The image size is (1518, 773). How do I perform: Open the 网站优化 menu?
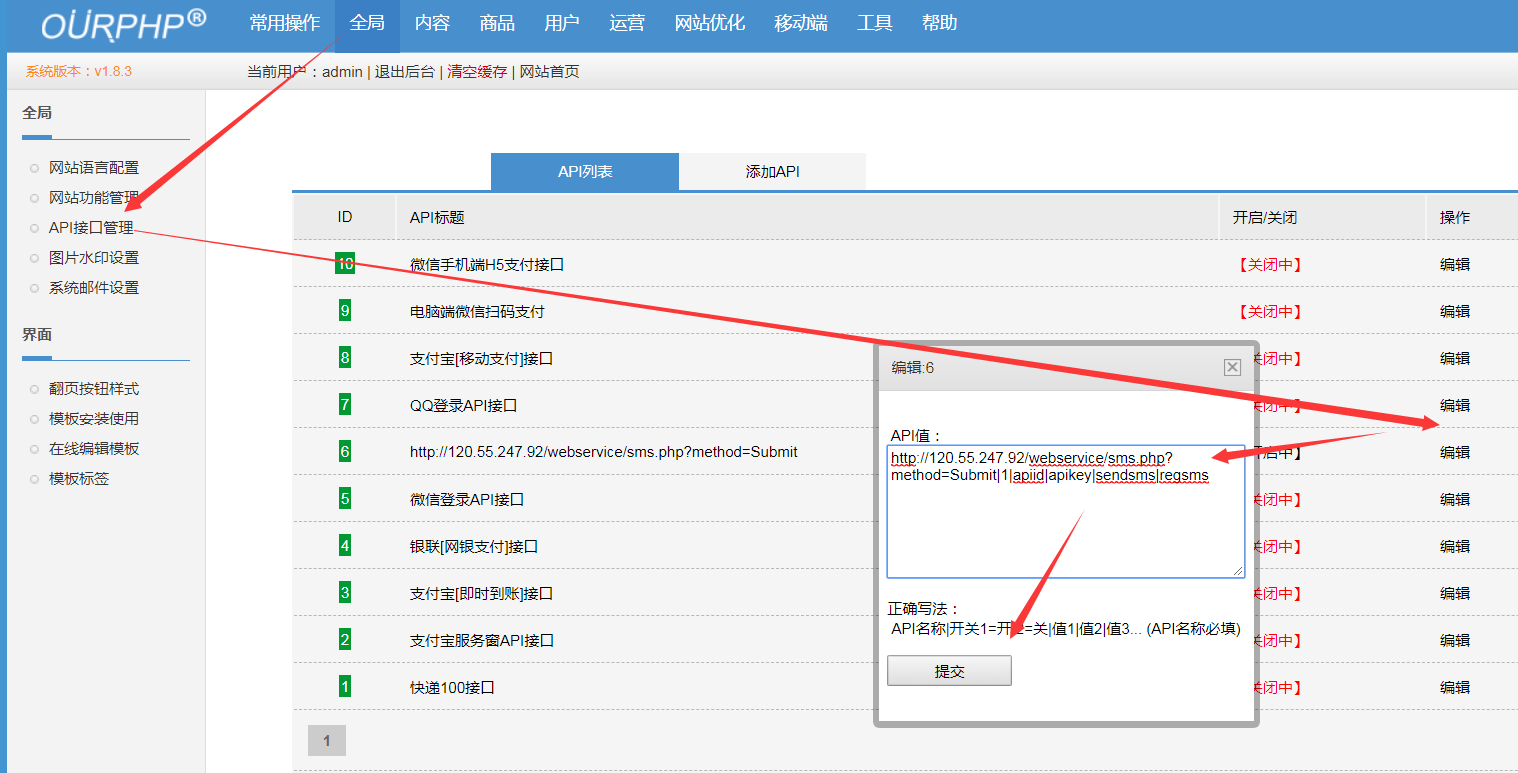(710, 23)
